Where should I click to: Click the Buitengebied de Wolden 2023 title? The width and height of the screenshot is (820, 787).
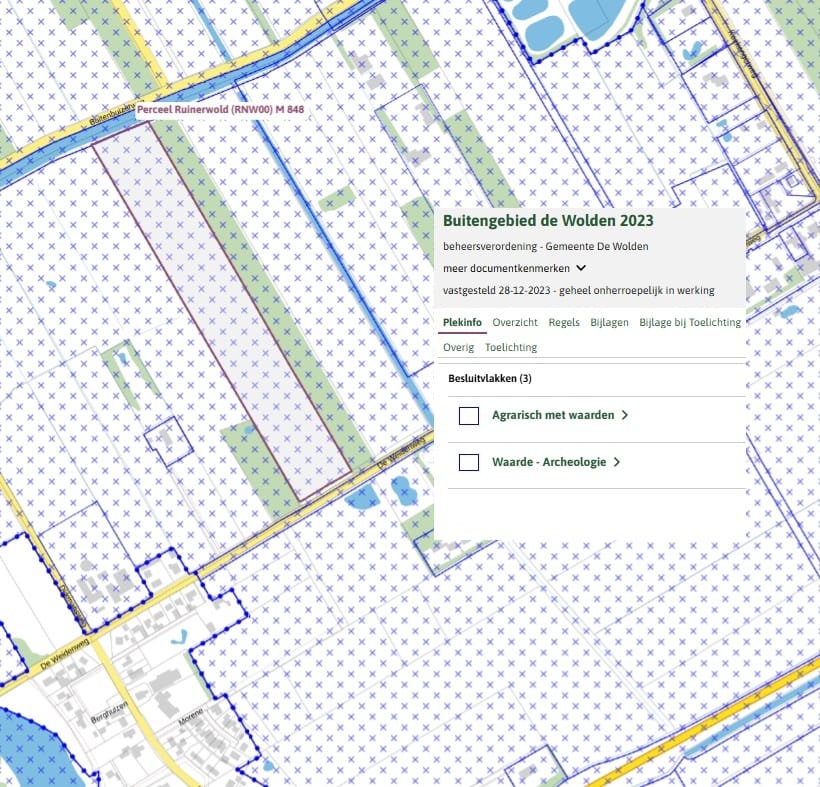[548, 221]
